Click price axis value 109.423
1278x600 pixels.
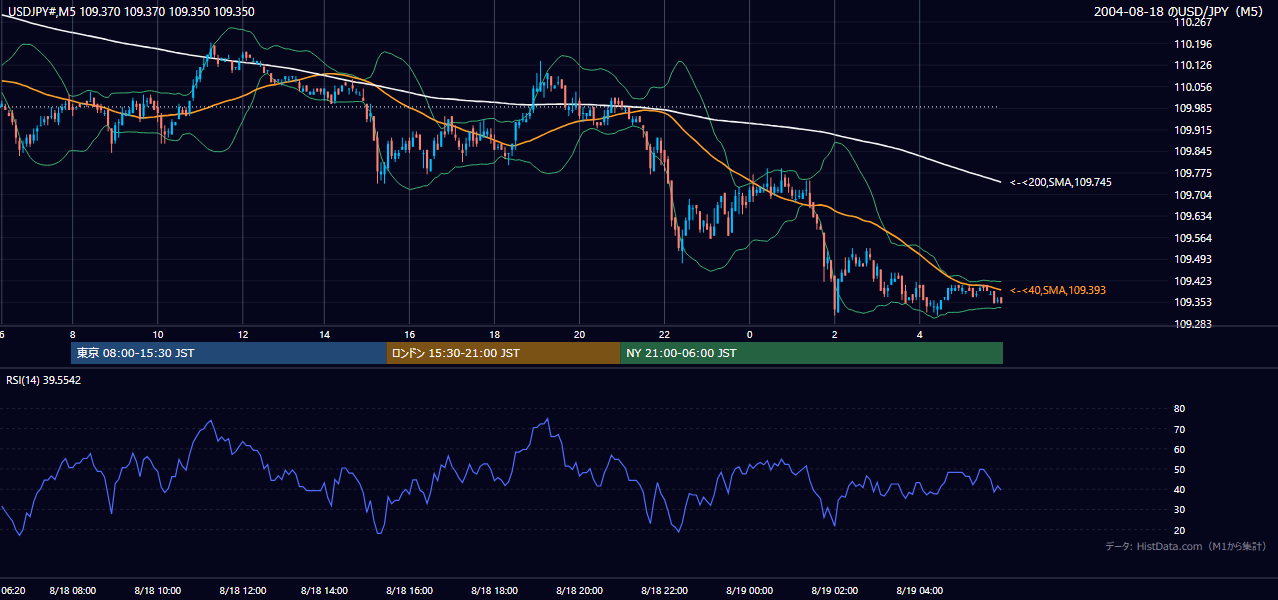point(1194,281)
